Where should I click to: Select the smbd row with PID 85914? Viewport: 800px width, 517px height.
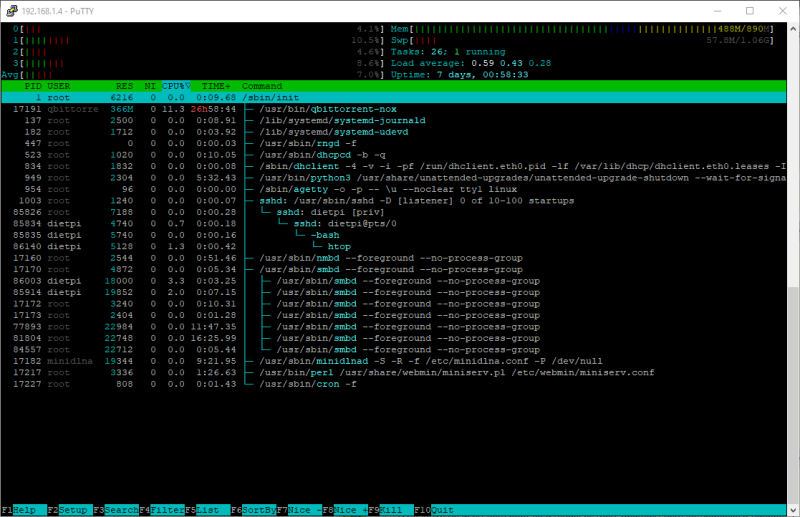coord(393,292)
